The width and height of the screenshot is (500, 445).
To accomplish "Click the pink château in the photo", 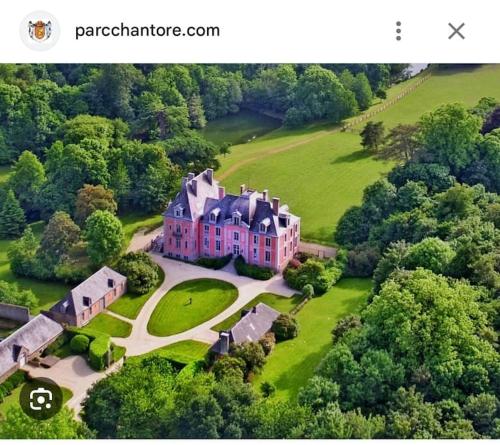I will 231,222.
